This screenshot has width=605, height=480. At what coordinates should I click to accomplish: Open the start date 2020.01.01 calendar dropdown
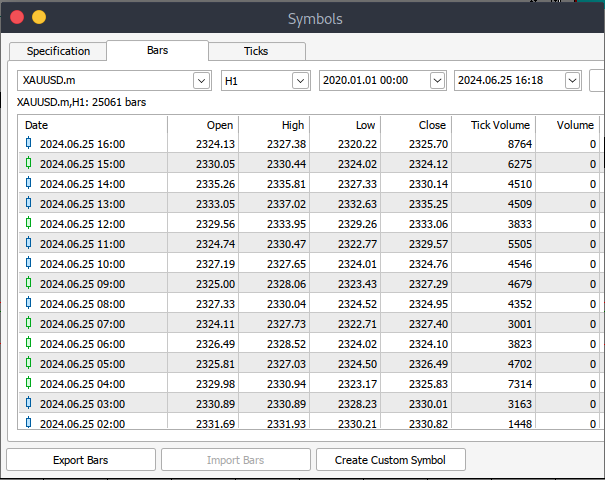pos(437,81)
